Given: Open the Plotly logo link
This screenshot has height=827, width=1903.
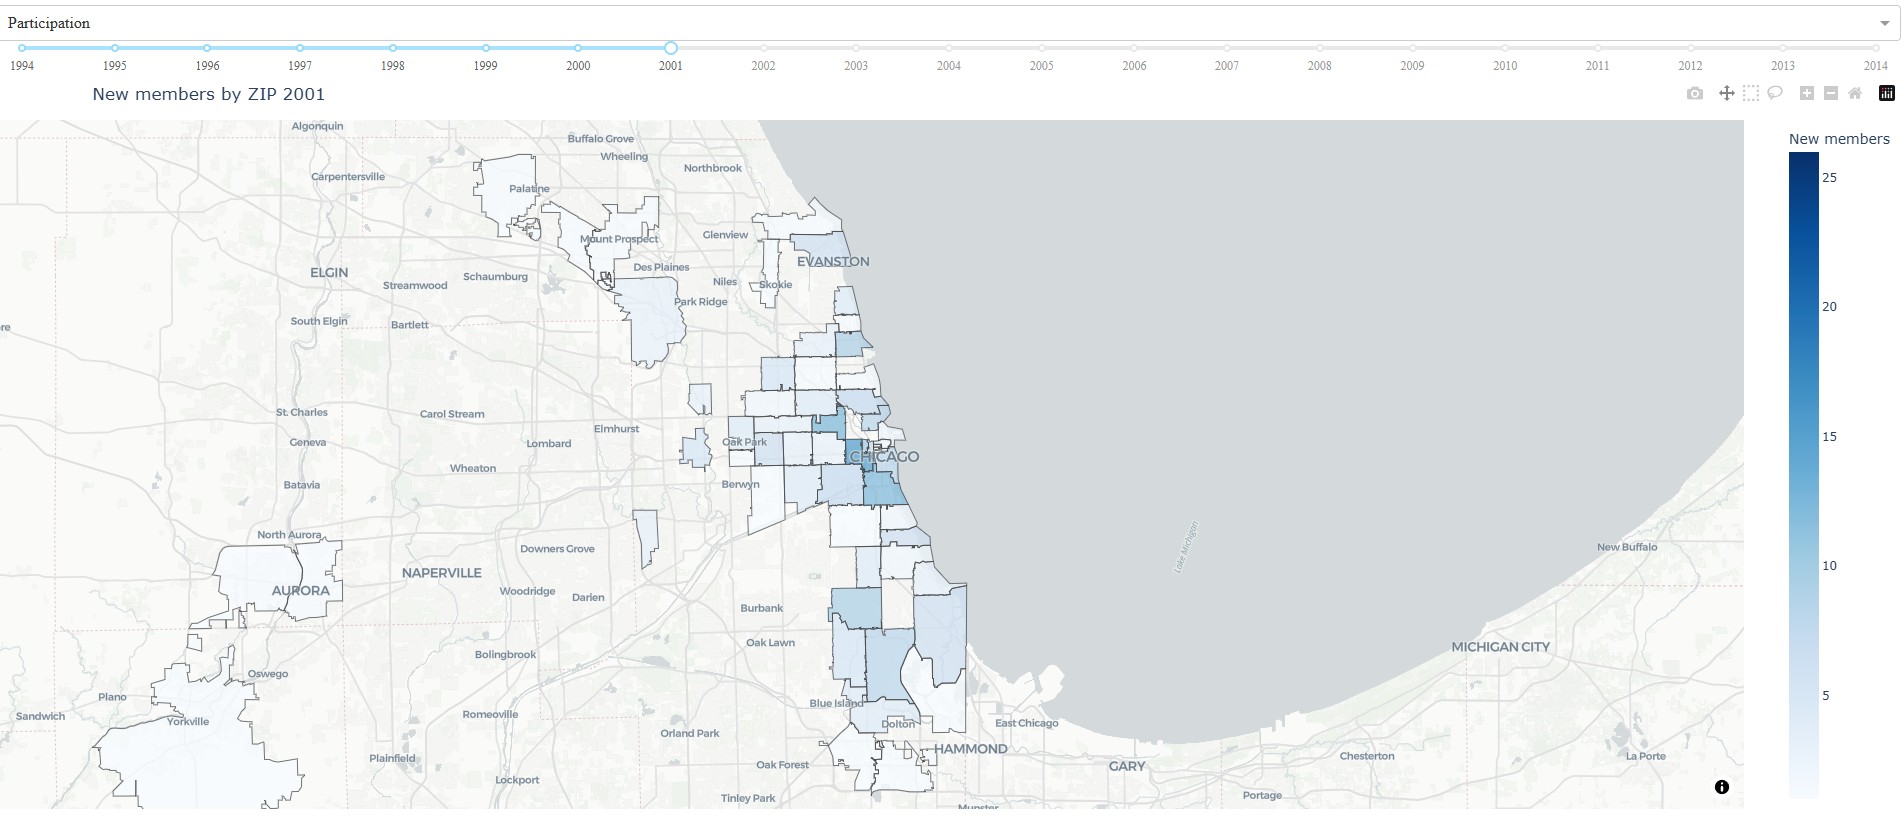Looking at the screenshot, I should (x=1886, y=93).
